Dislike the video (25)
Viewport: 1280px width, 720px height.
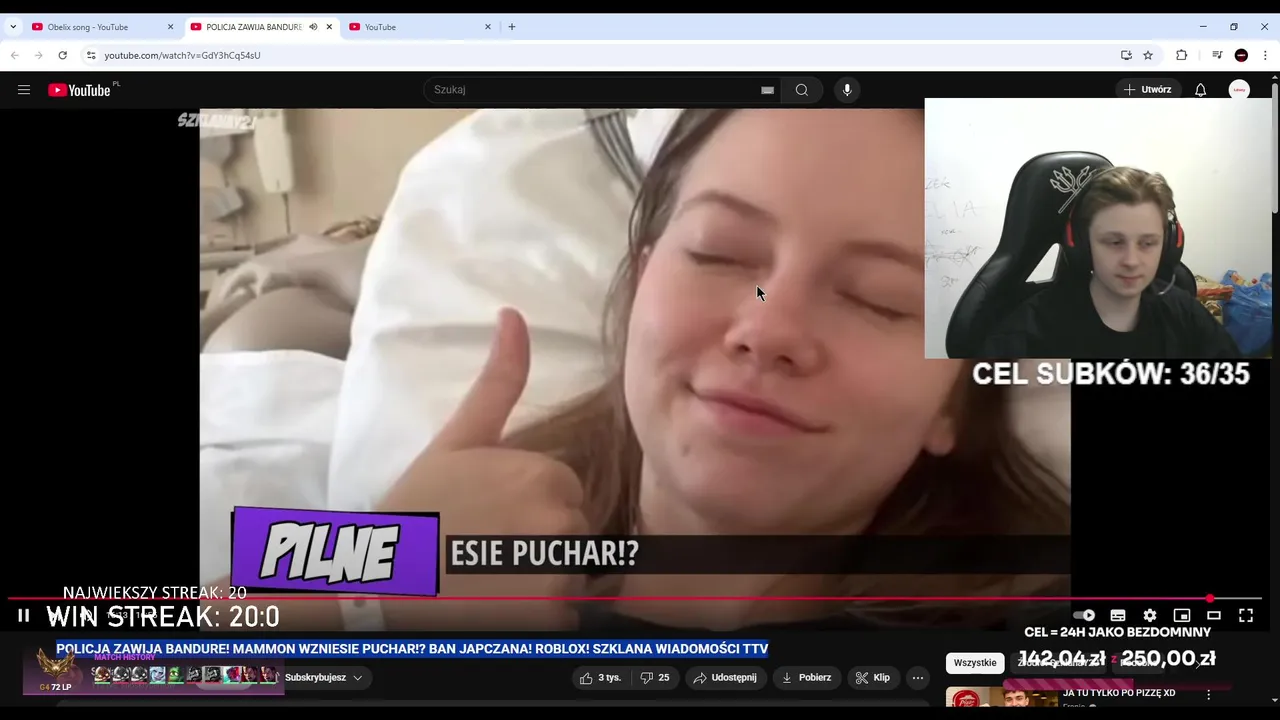click(x=655, y=678)
